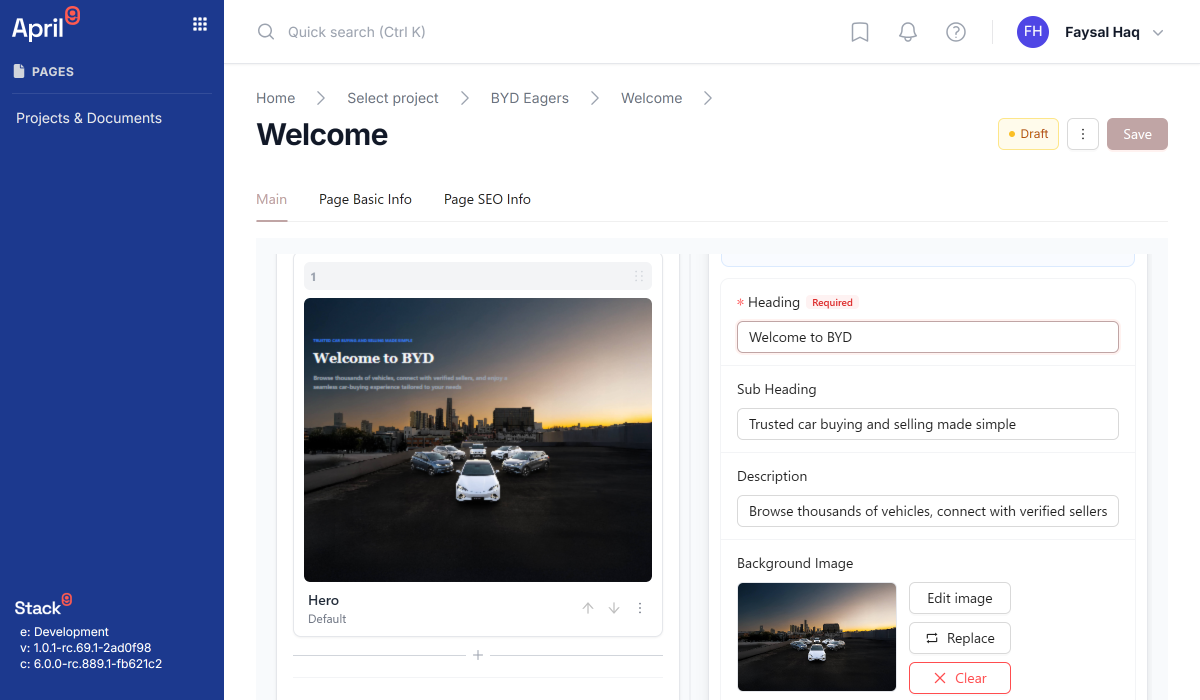The image size is (1200, 700).
Task: Open BYD Eagers breadcrumb
Action: pyautogui.click(x=530, y=98)
